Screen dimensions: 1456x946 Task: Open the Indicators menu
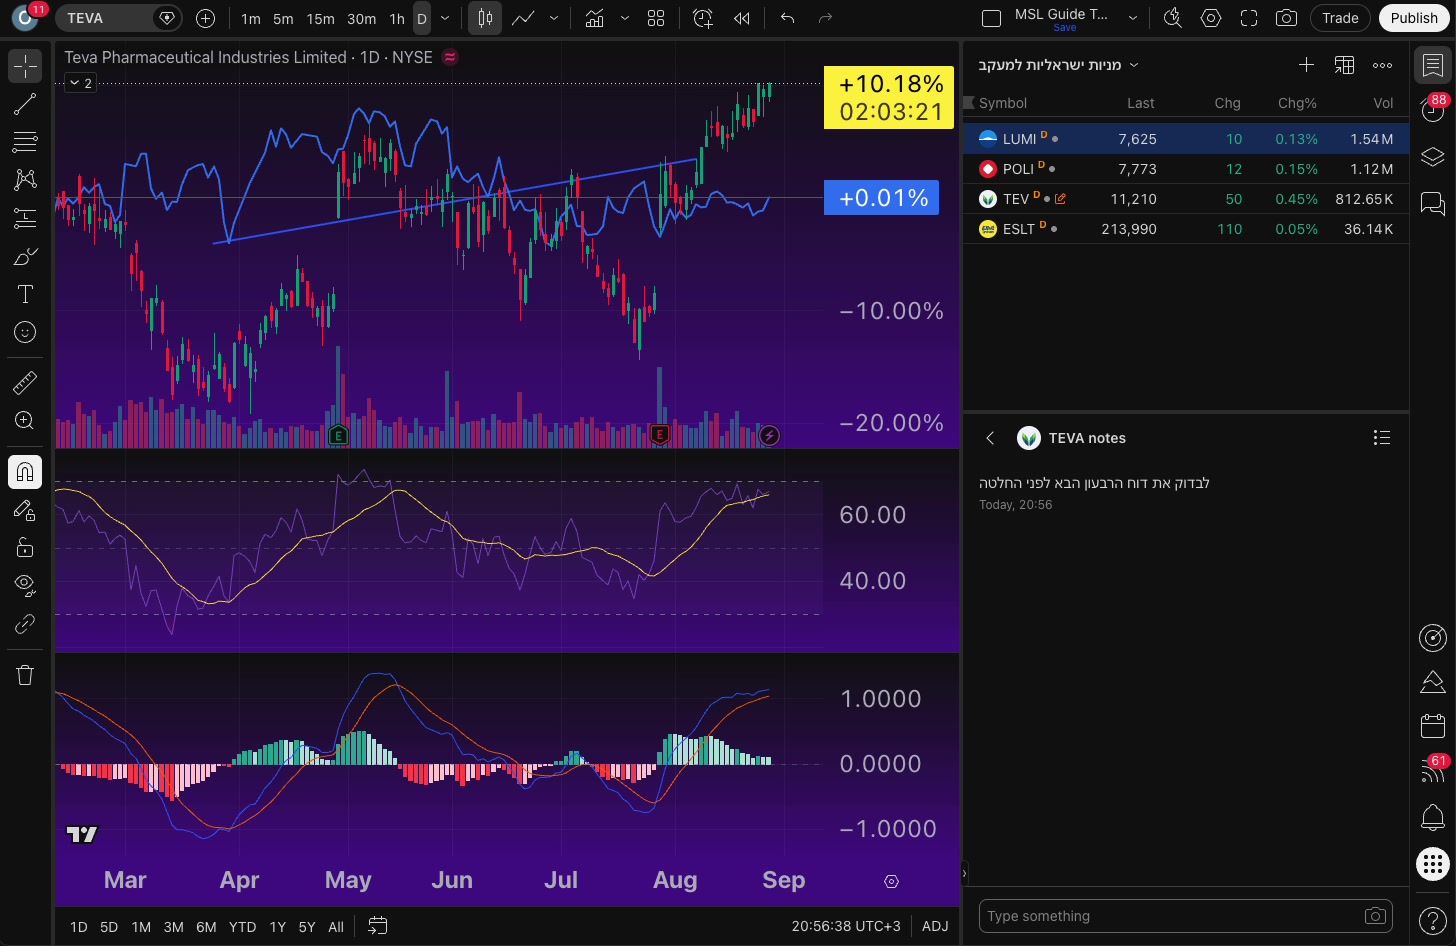pos(595,18)
